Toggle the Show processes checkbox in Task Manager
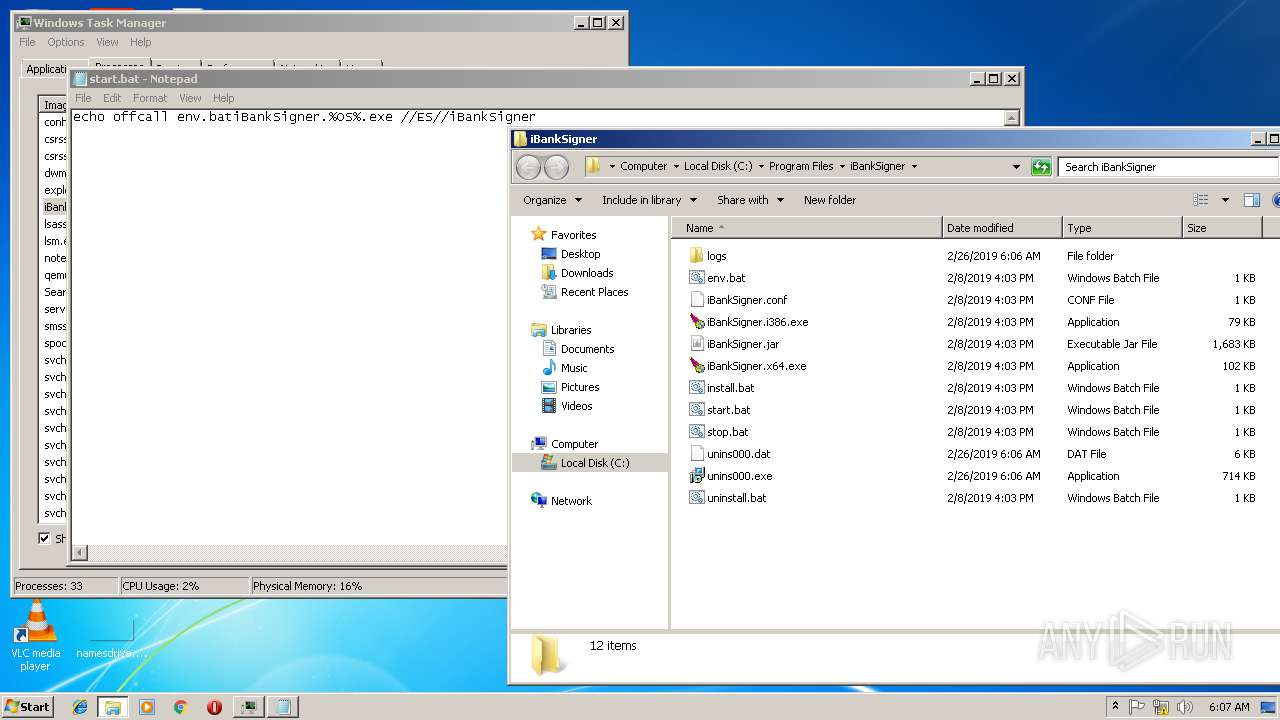Image resolution: width=1280 pixels, height=720 pixels. coord(44,538)
